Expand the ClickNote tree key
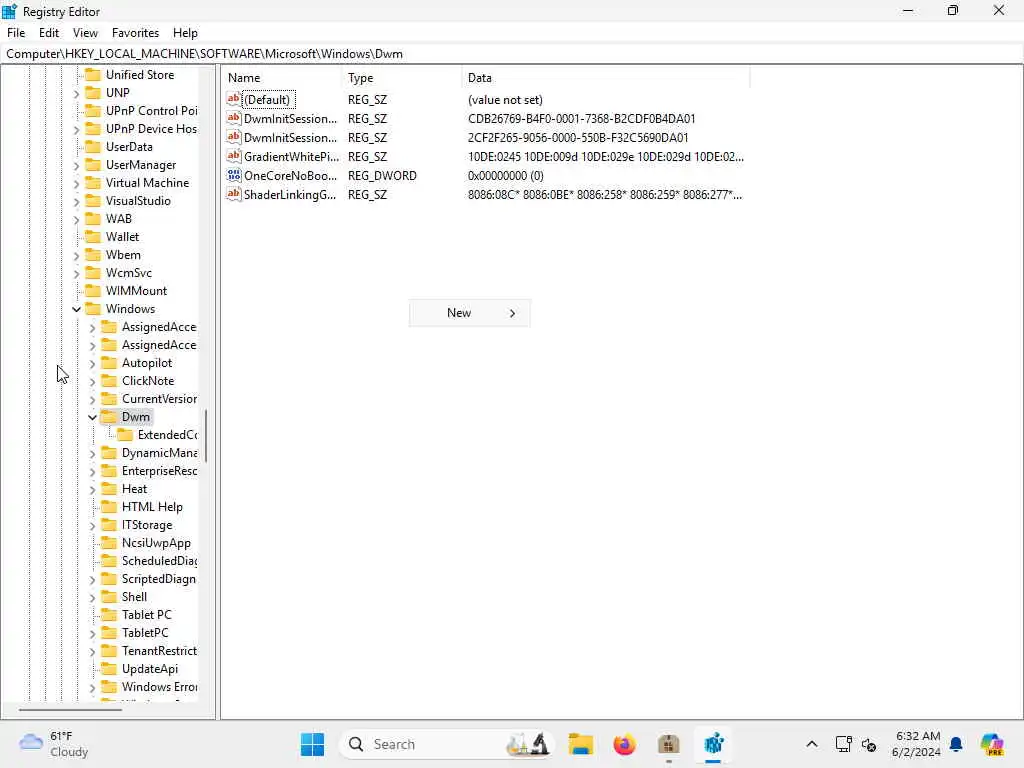 pos(92,381)
